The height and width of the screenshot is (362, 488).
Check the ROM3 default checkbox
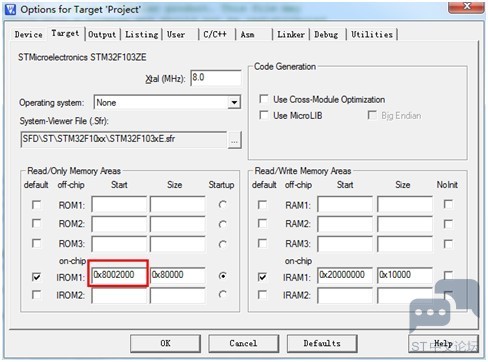point(36,243)
